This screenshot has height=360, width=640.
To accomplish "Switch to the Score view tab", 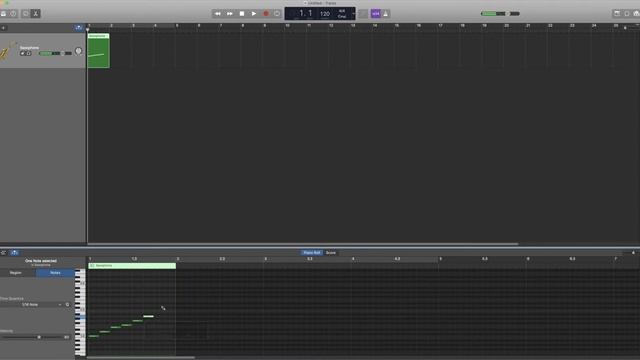I will pos(331,253).
